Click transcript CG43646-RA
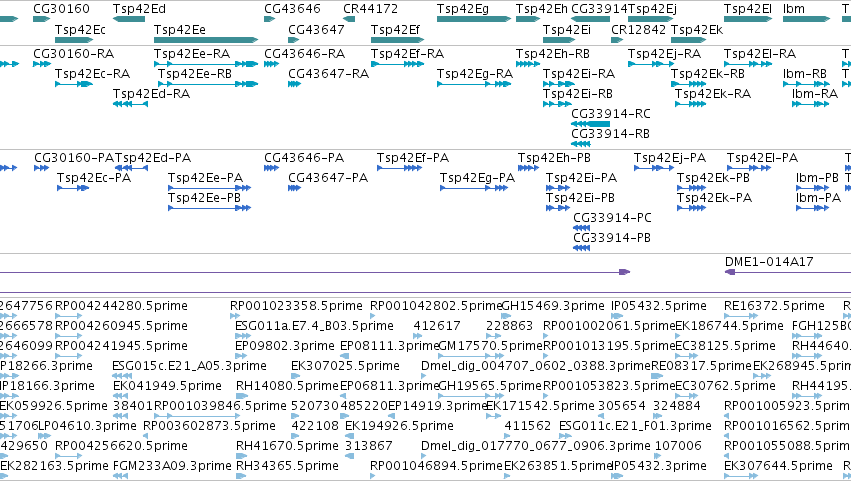 coord(304,54)
